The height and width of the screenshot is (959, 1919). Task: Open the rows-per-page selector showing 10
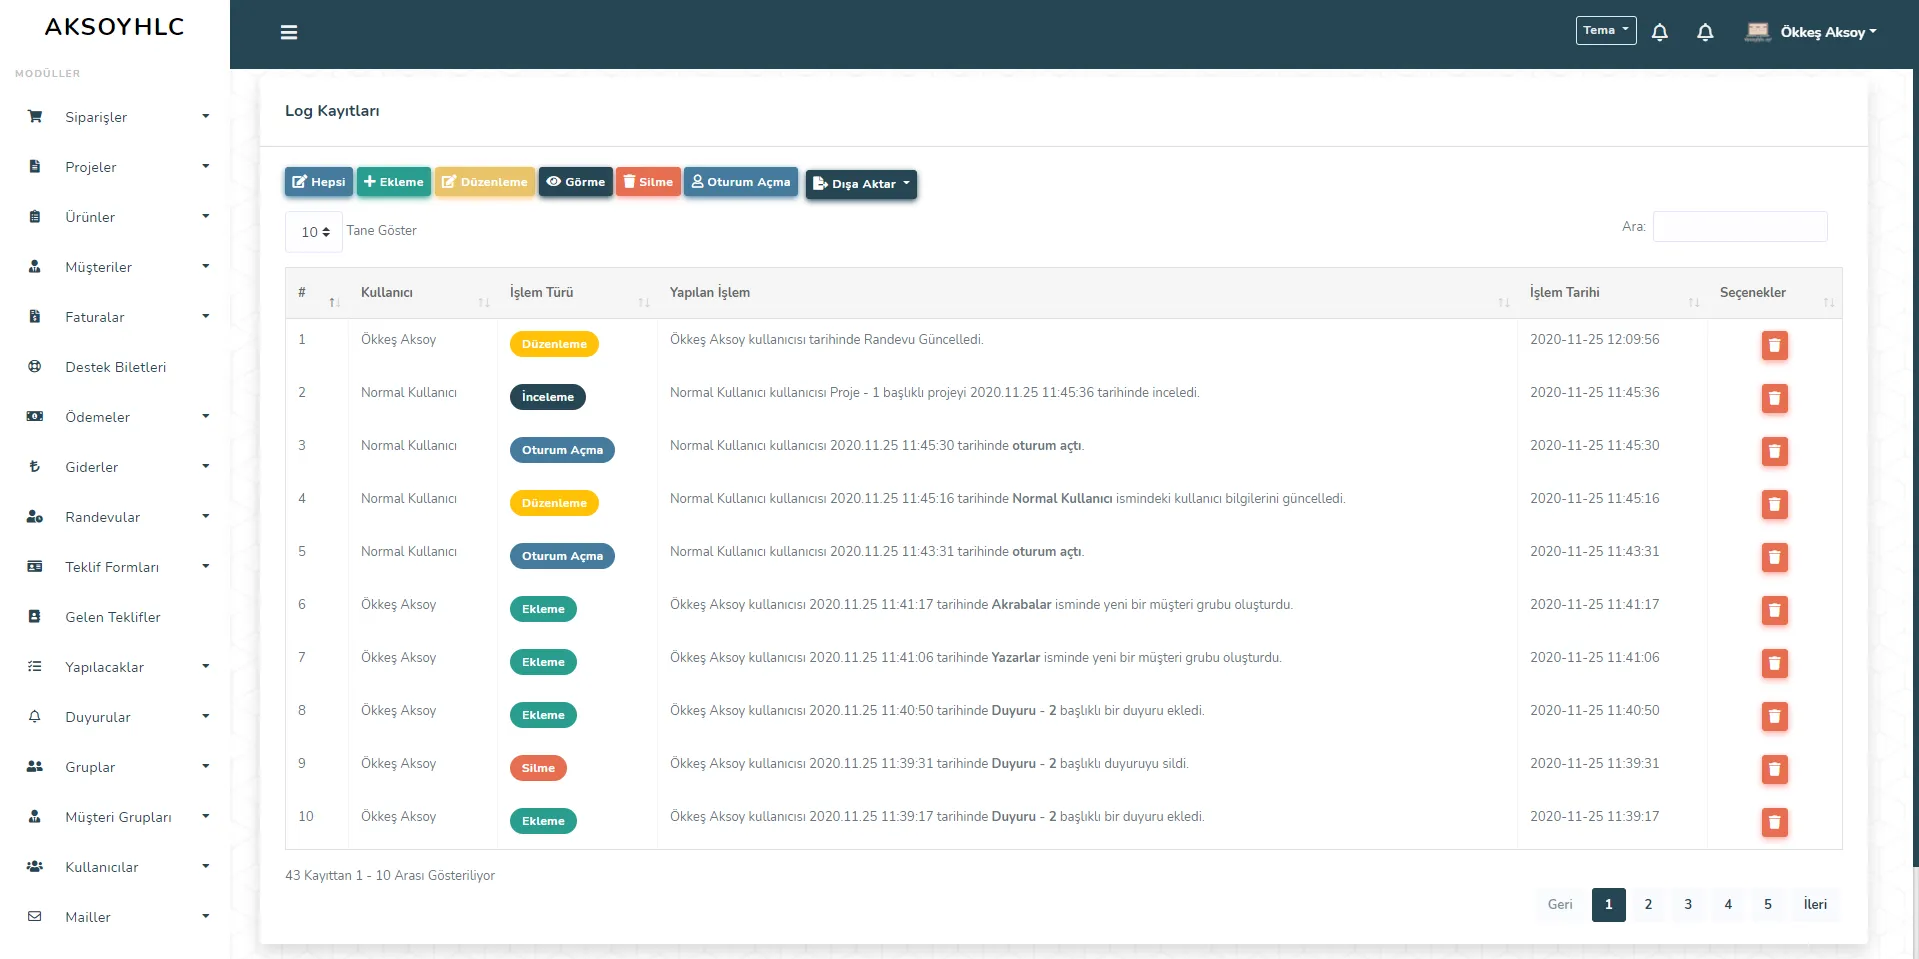314,232
